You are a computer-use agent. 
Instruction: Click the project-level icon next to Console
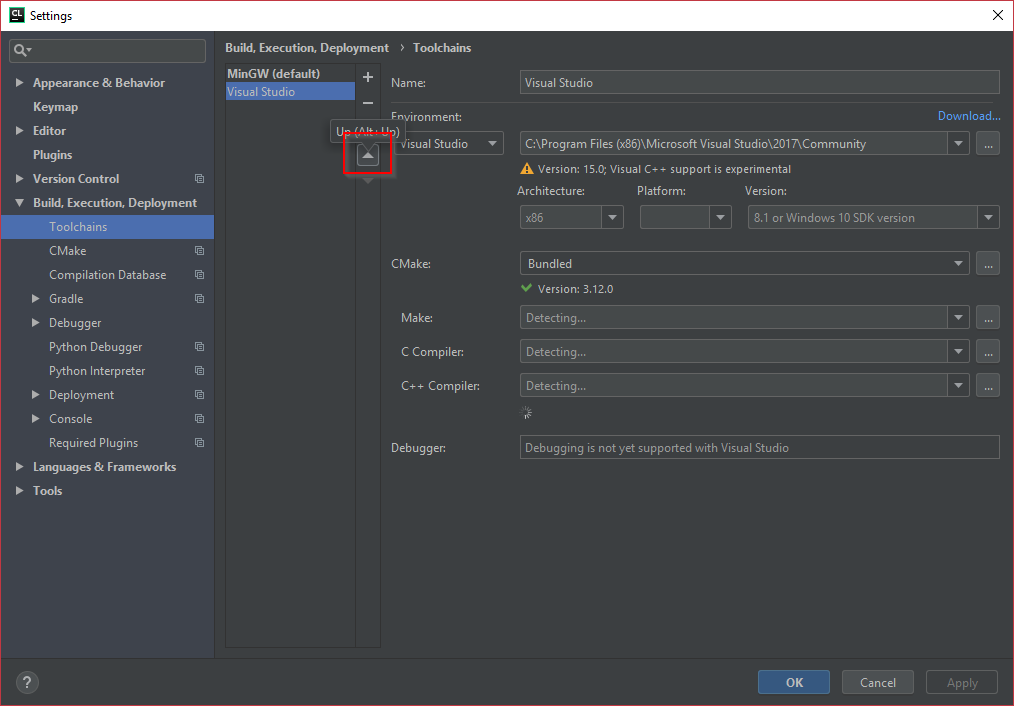(199, 418)
